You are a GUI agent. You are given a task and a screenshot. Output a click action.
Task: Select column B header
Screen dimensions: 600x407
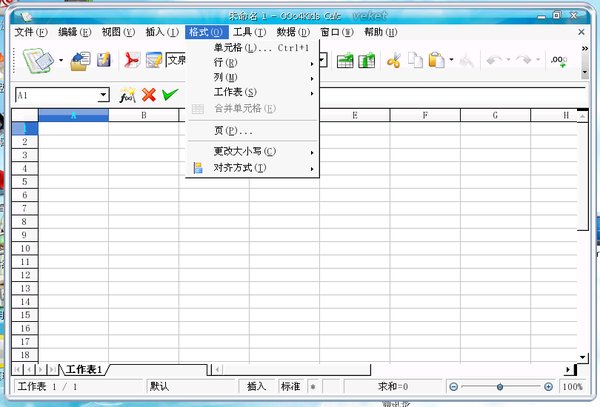143,115
